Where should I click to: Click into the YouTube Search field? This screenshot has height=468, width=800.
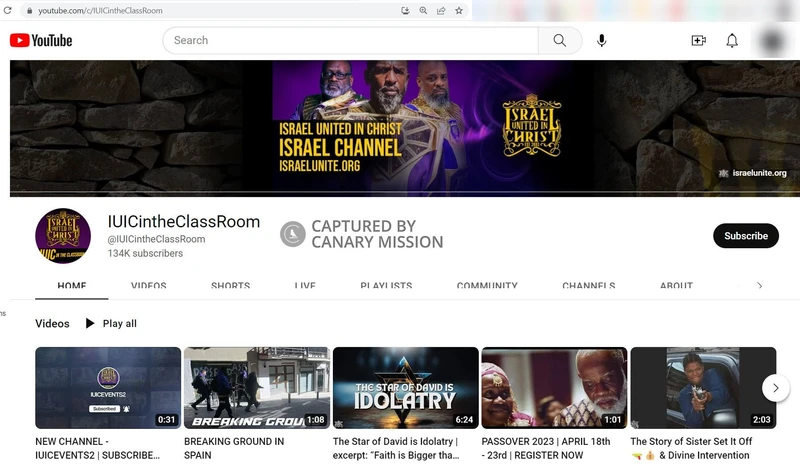pos(351,40)
